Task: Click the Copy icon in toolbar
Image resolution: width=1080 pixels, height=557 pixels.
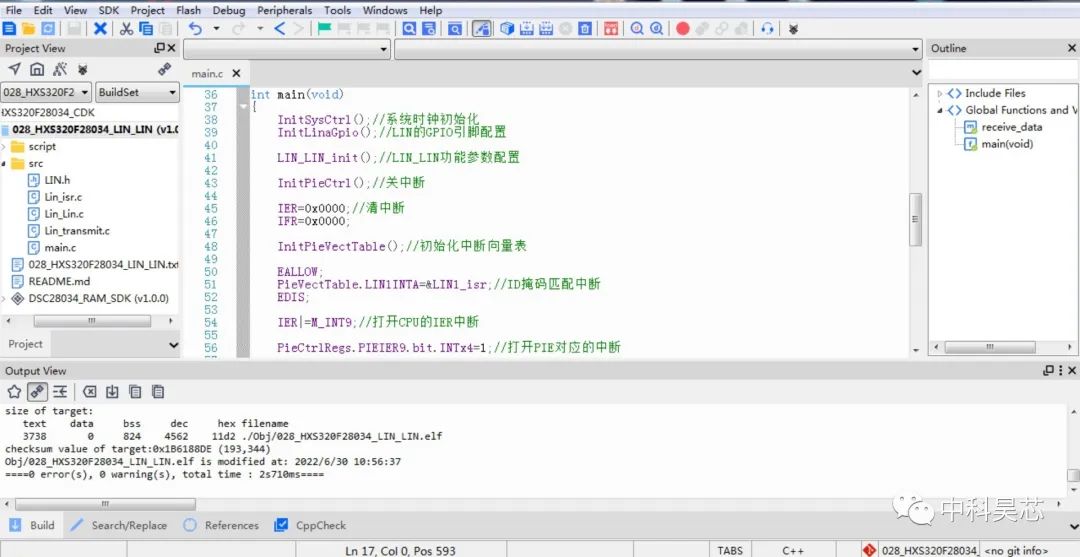Action: click(146, 28)
